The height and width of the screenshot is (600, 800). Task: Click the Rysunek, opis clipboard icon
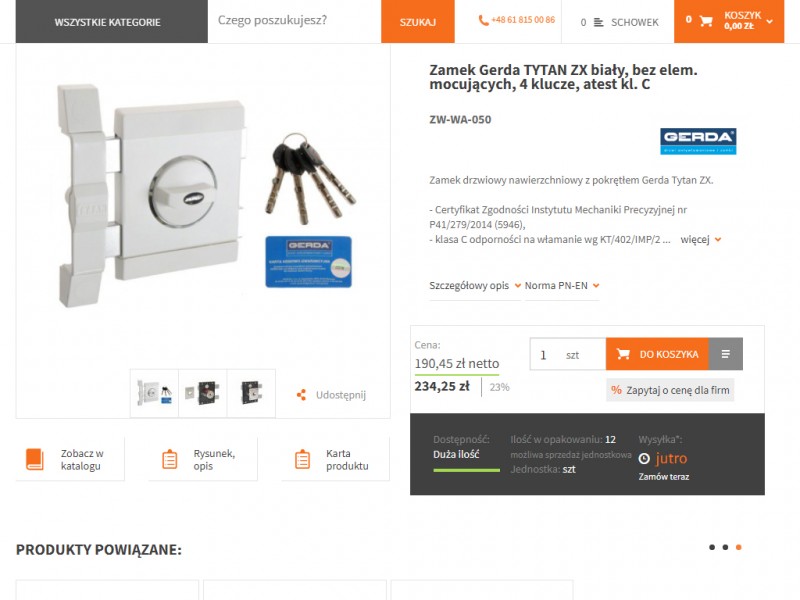click(x=169, y=459)
